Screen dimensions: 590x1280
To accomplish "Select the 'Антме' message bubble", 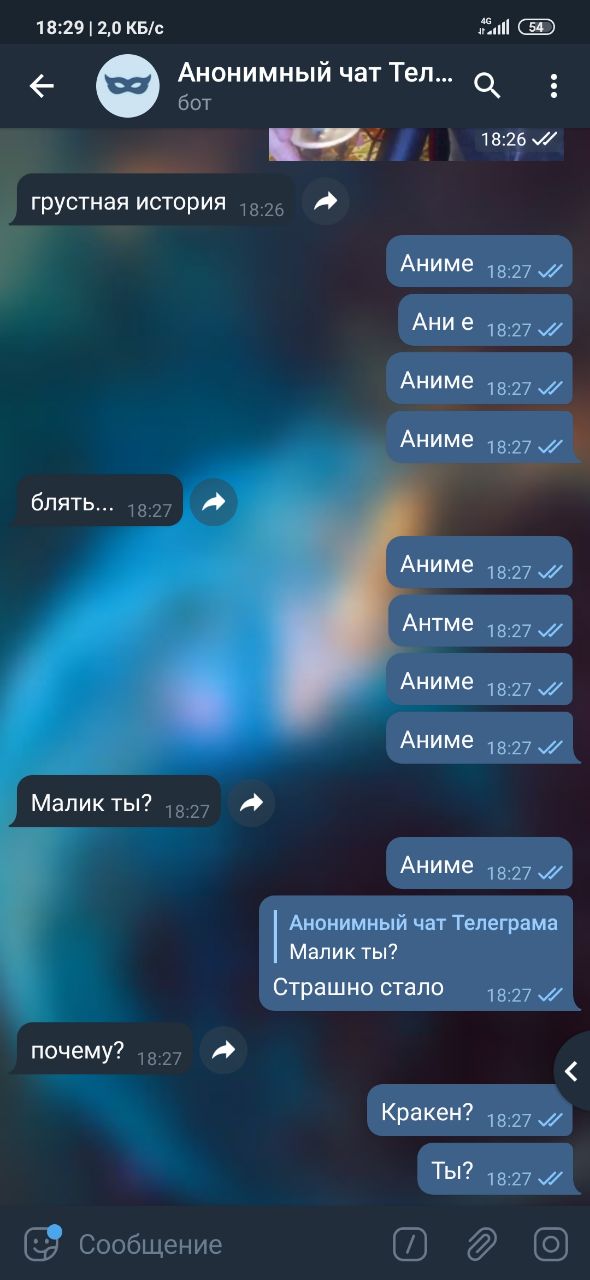I will (x=480, y=621).
